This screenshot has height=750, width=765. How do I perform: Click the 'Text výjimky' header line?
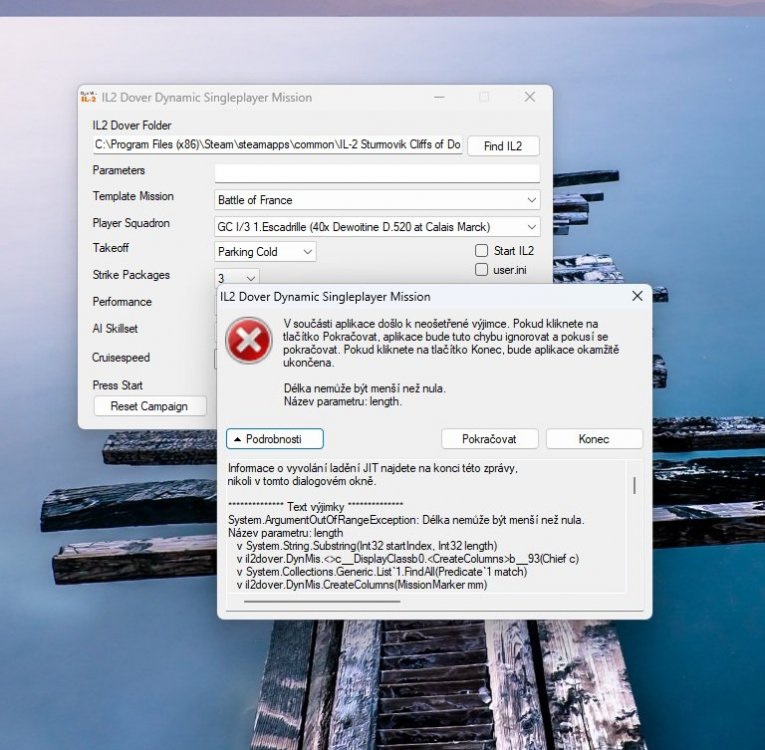[316, 507]
